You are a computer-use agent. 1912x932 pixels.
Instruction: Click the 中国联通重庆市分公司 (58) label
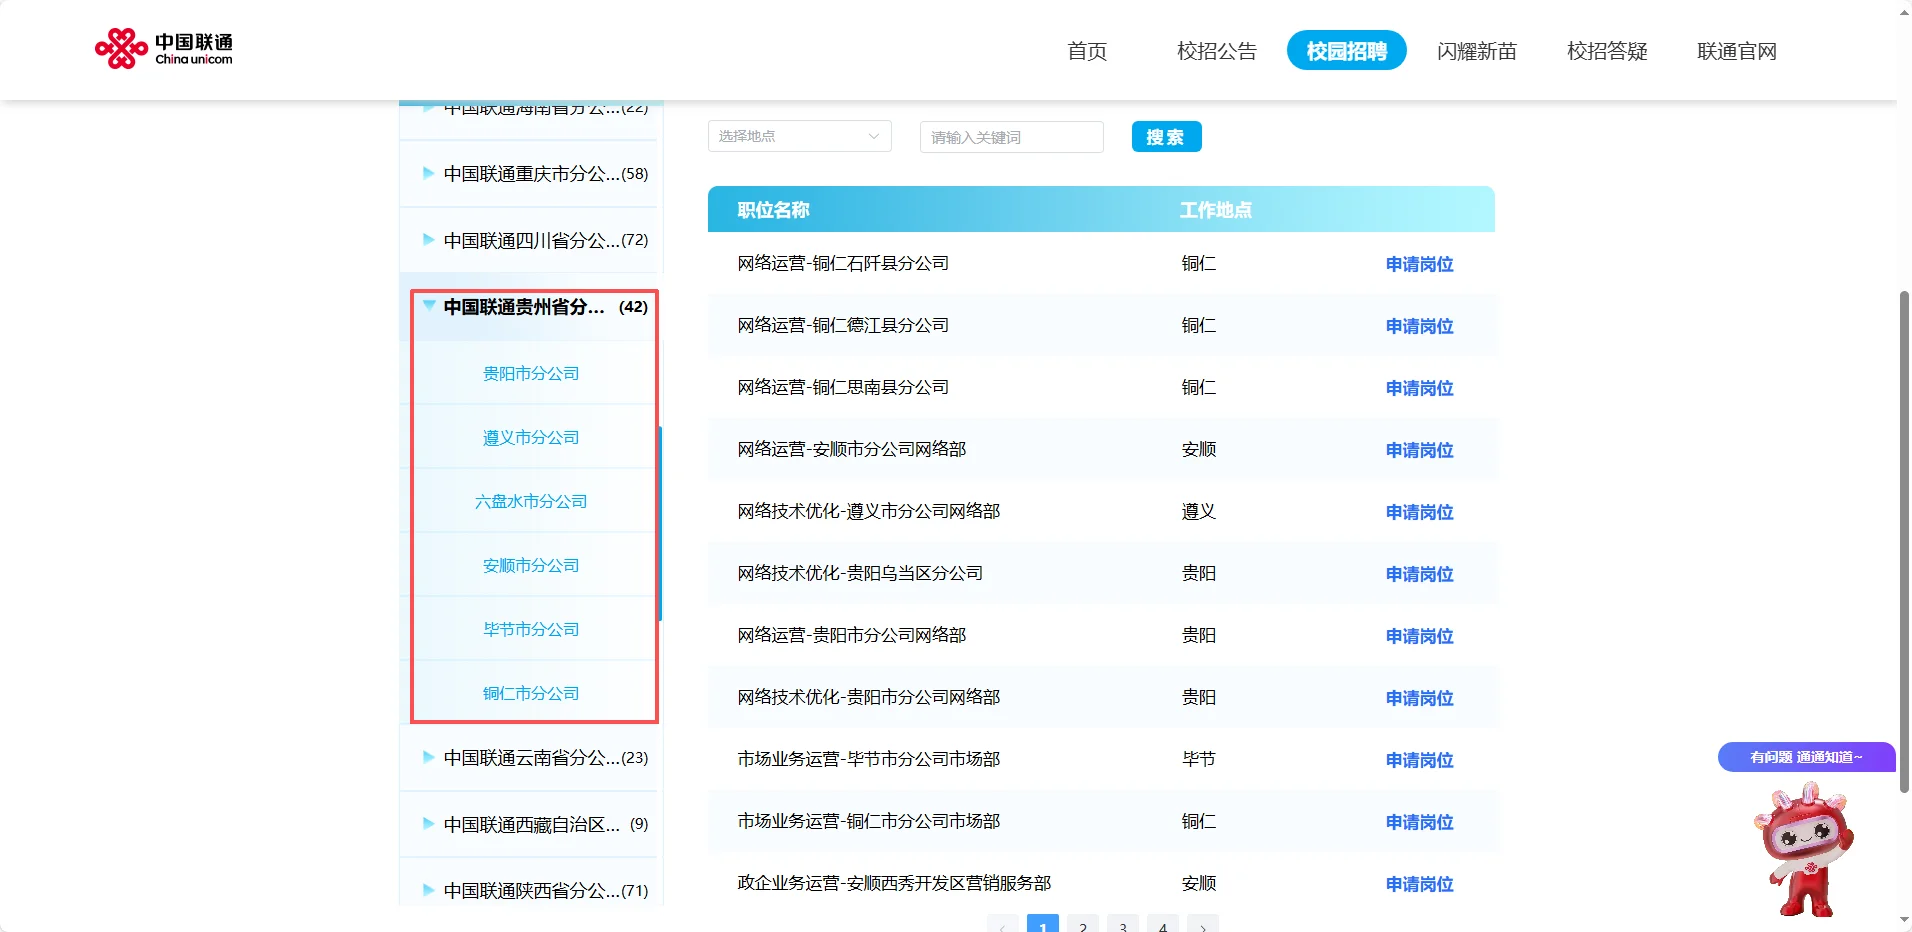pos(546,173)
